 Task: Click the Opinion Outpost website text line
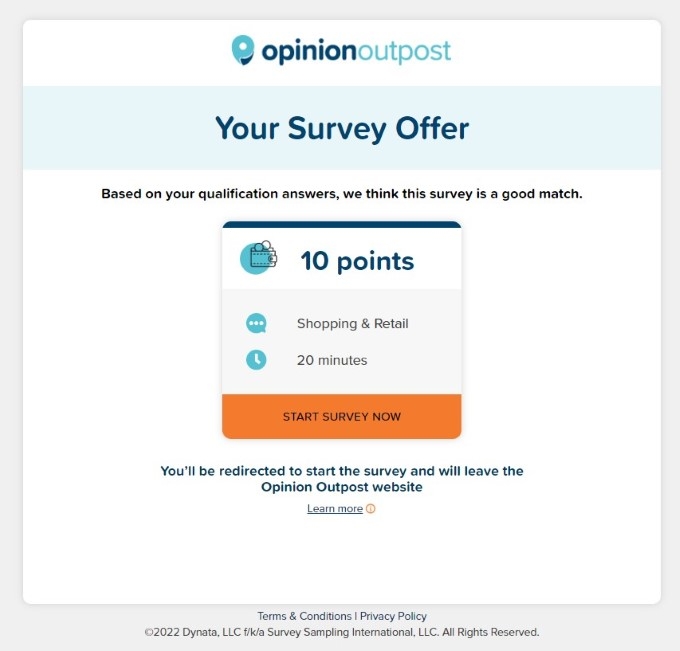tap(342, 487)
